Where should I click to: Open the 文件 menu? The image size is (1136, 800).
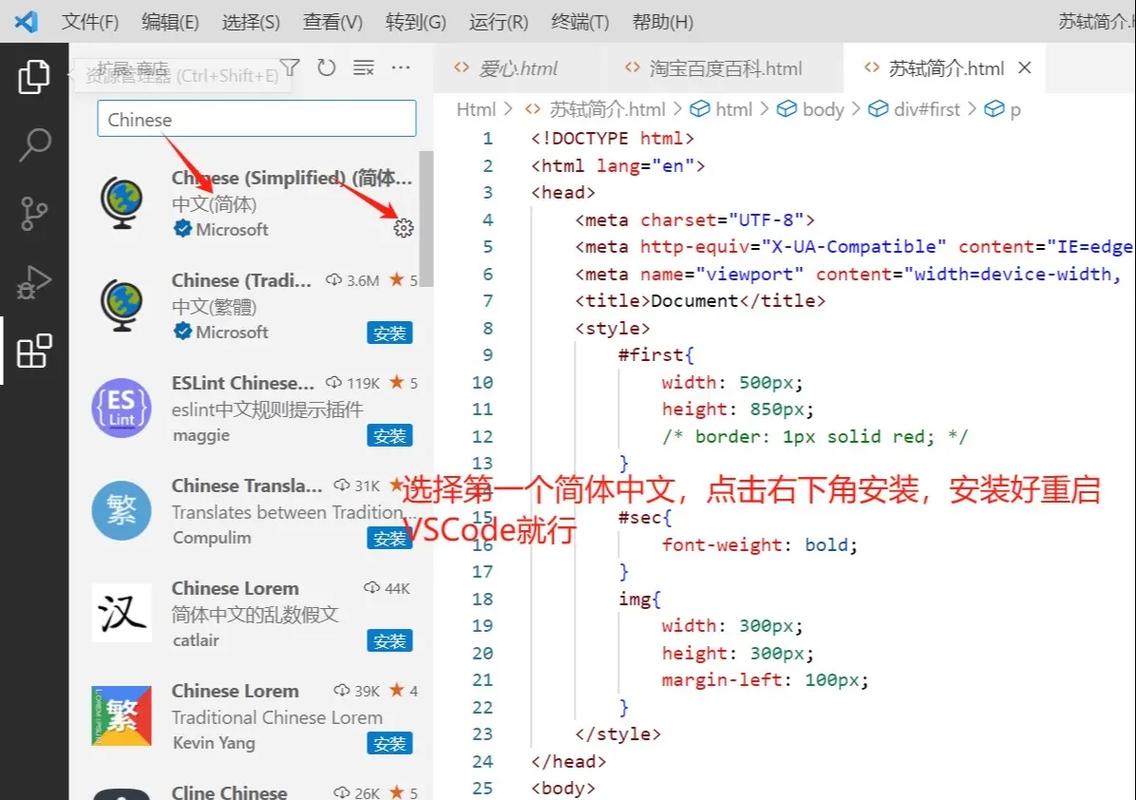[x=89, y=21]
